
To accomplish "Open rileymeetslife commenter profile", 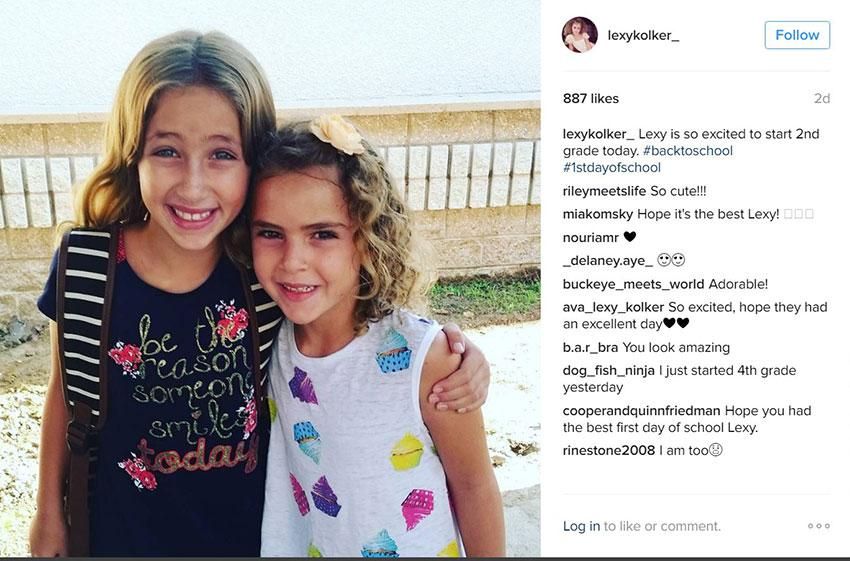I will 604,191.
